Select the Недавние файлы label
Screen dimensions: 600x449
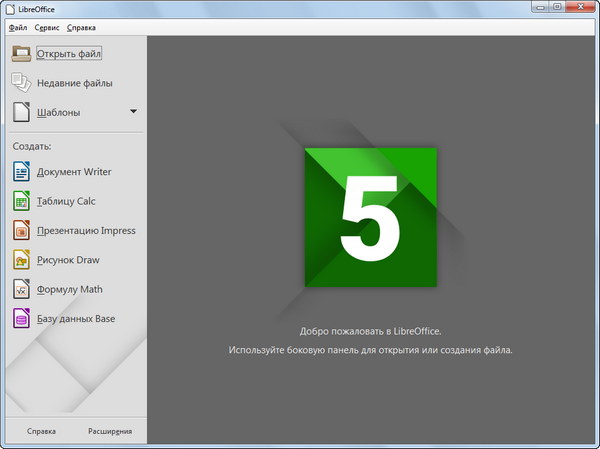tap(74, 83)
